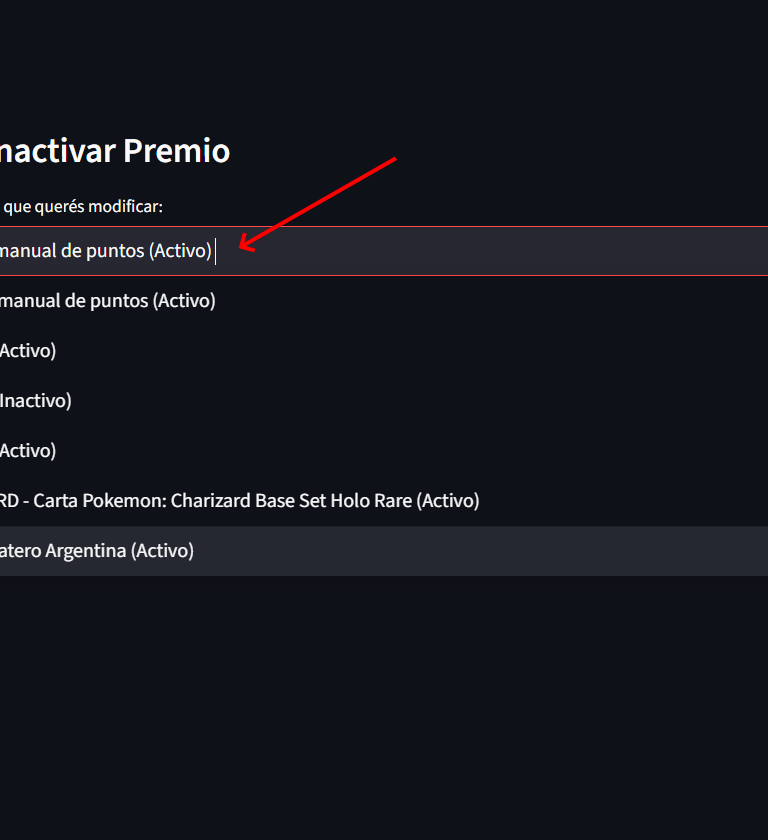The image size is (768, 840).
Task: Choose the "(Activo)" option directly below the Inactivo entry
Action: (28, 451)
